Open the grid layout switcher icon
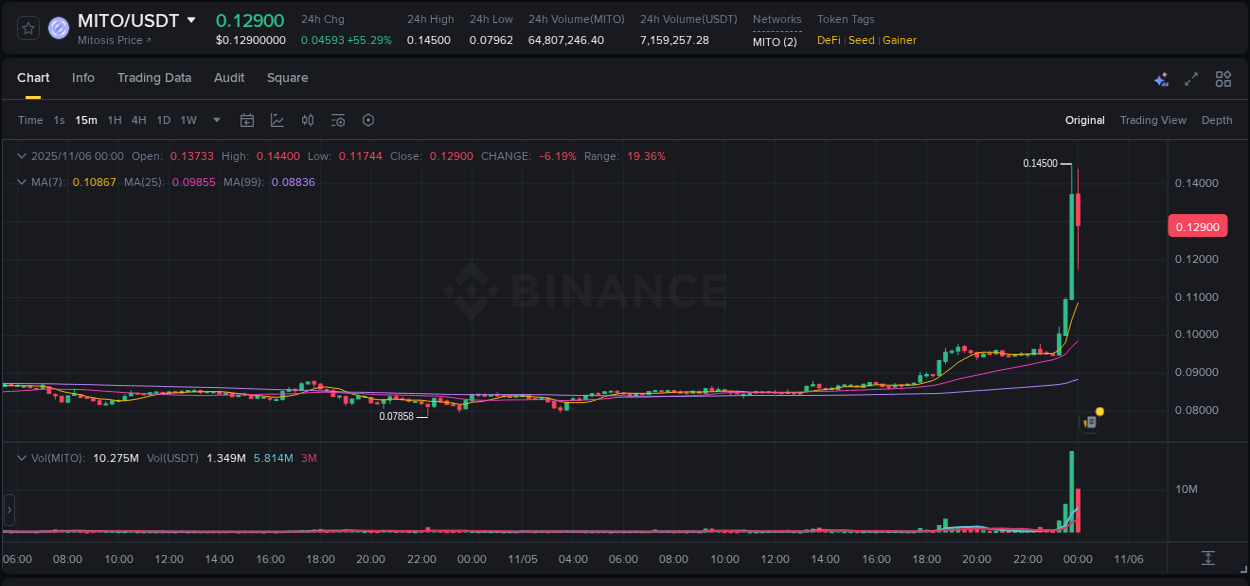 click(x=1223, y=78)
